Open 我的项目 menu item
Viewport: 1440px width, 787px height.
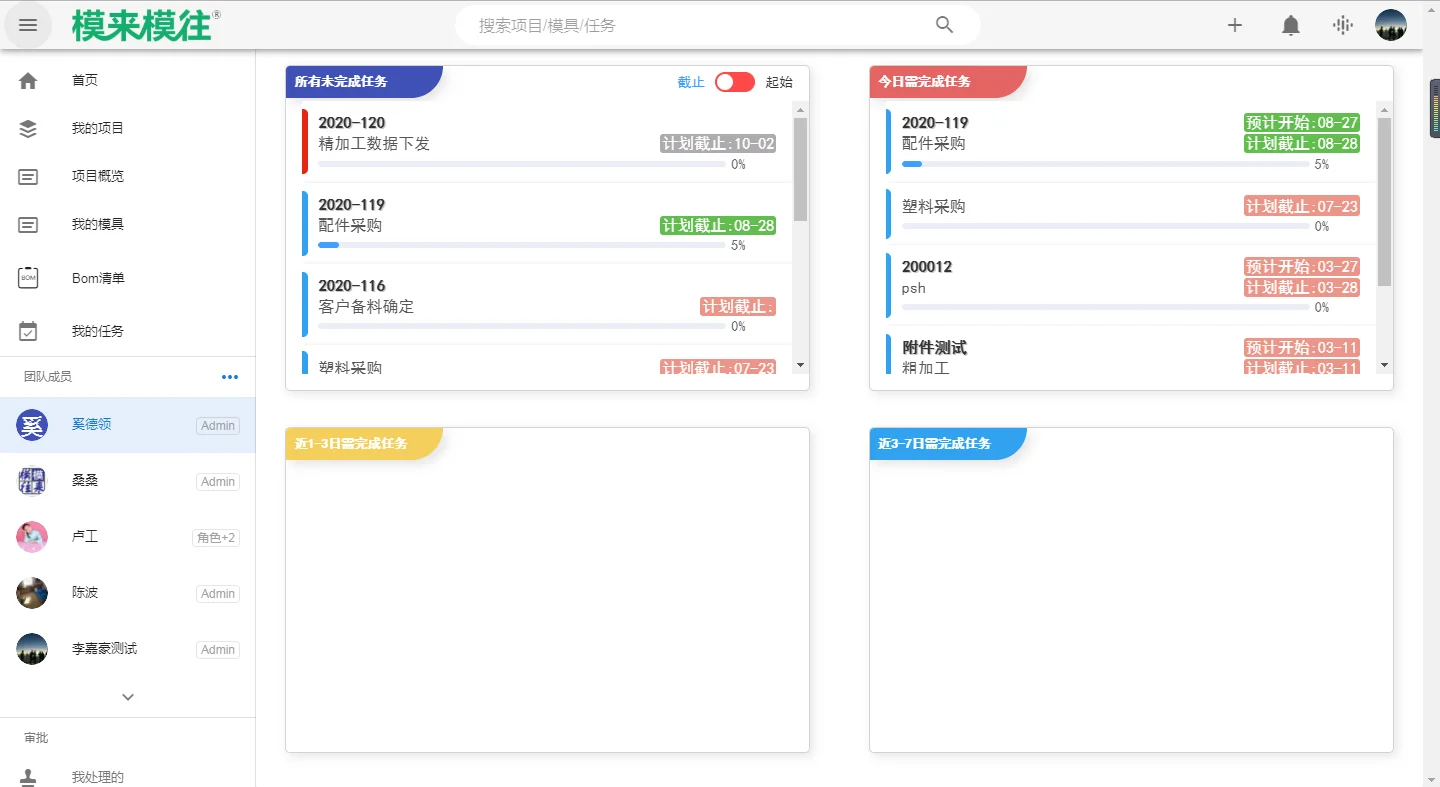[97, 128]
